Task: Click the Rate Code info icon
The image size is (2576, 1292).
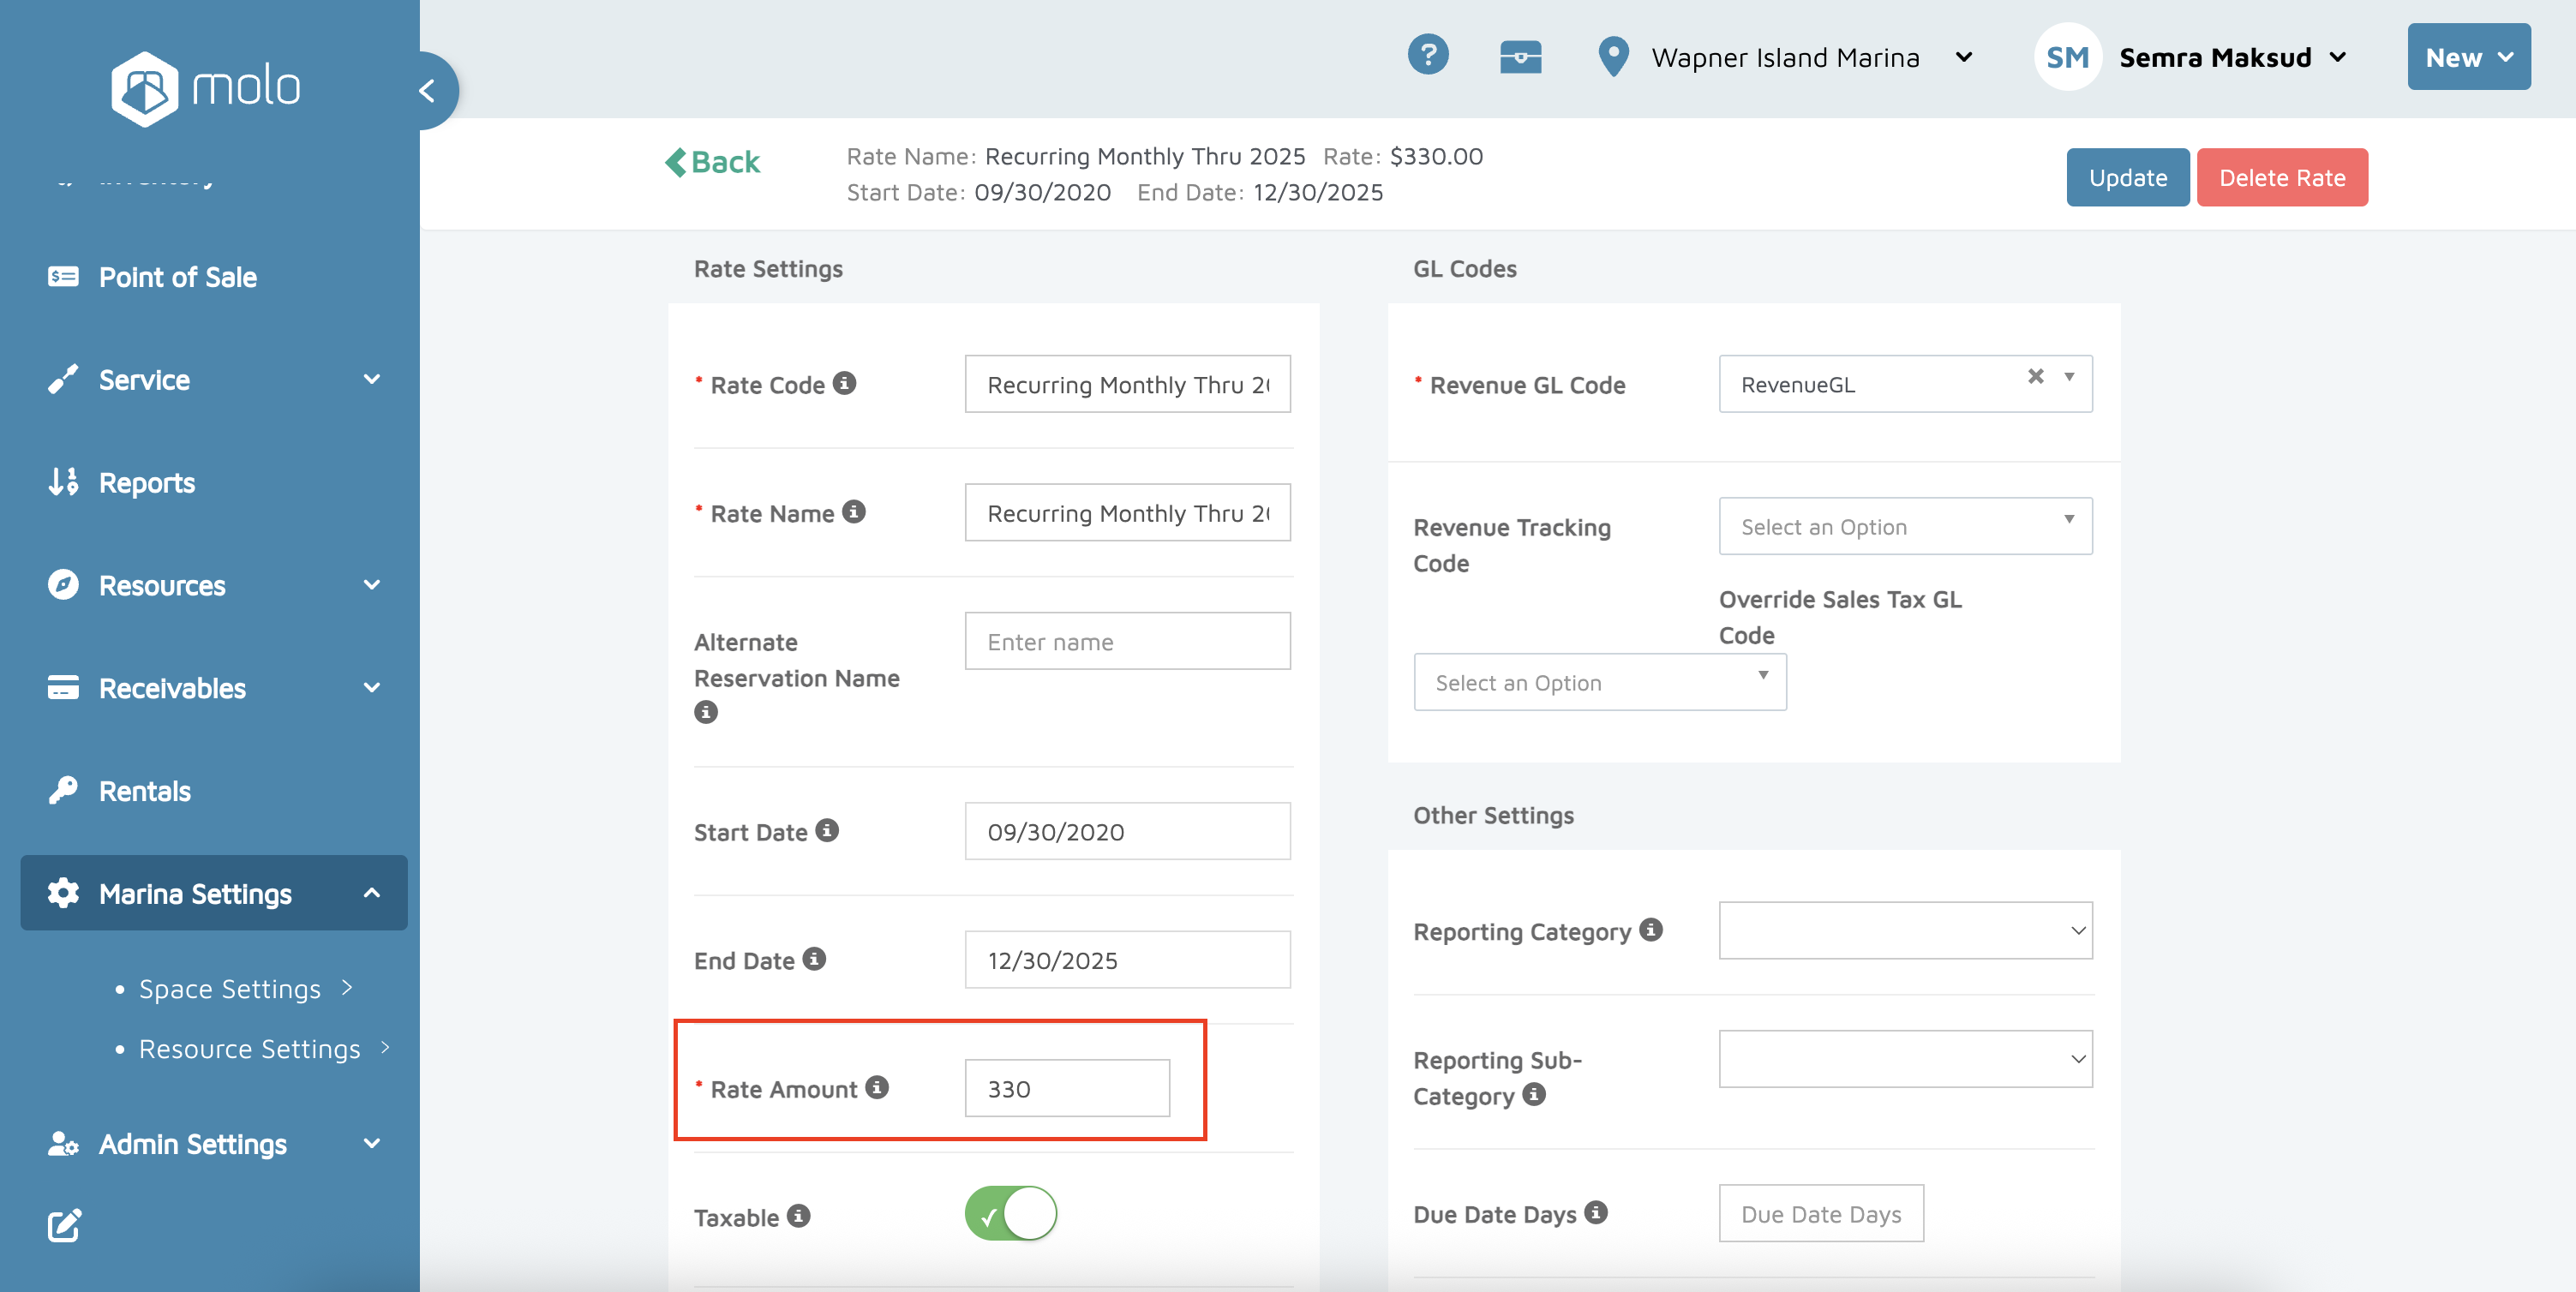Action: click(x=845, y=384)
